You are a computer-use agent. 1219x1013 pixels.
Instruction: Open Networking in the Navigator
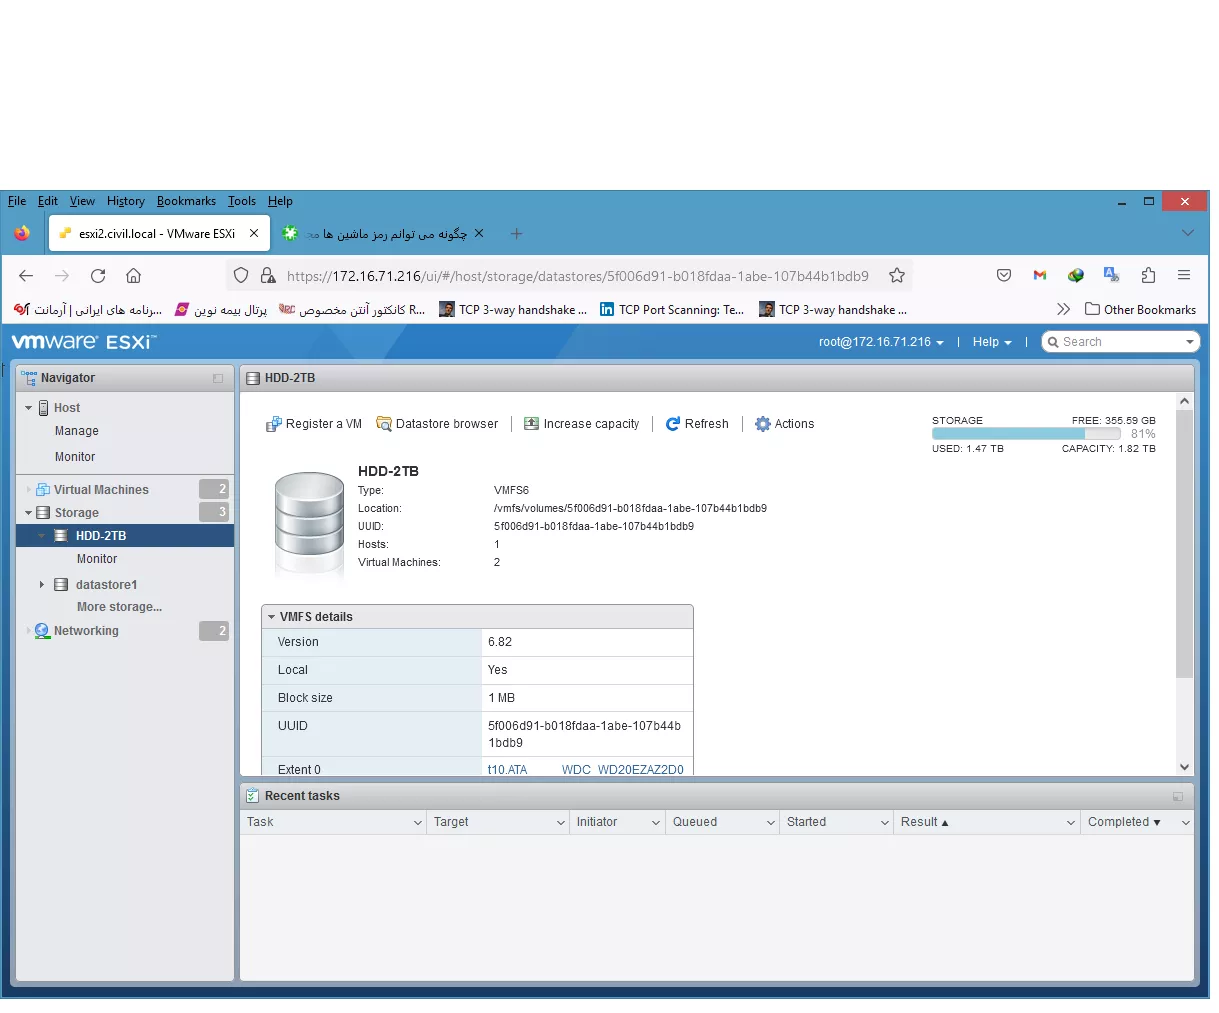[x=86, y=631]
